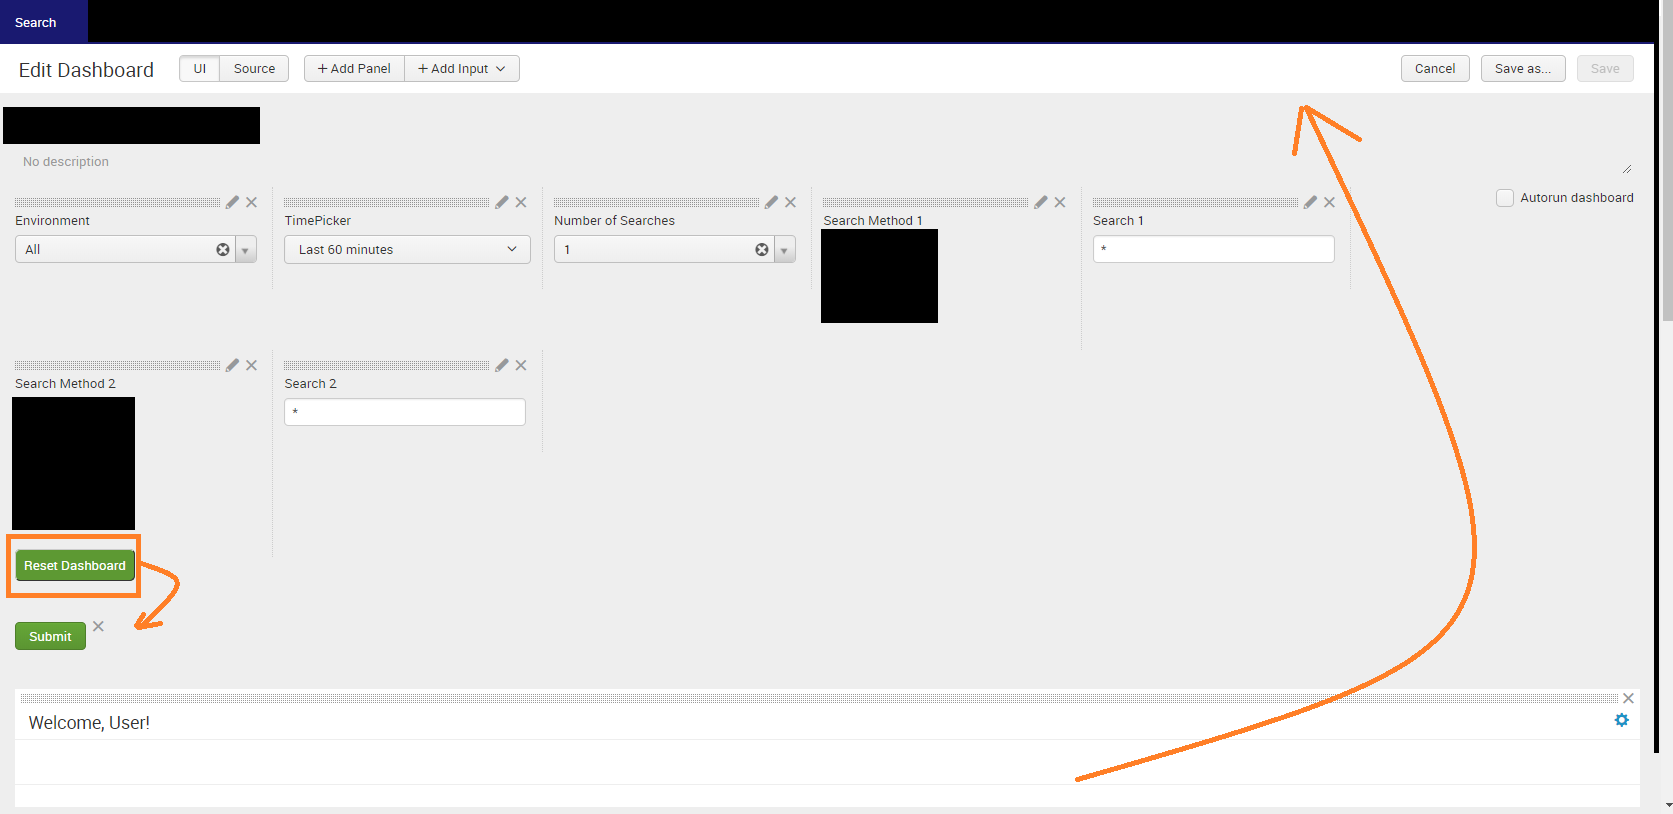Open the TimePicker Last 60 minutes dropdown
This screenshot has height=814, width=1673.
coord(407,250)
